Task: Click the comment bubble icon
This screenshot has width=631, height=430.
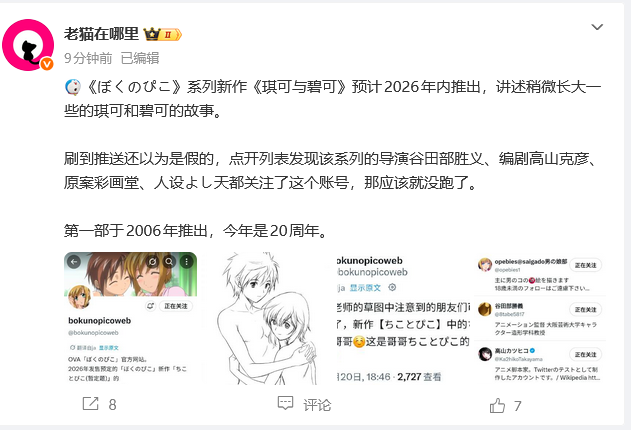Action: 285,403
